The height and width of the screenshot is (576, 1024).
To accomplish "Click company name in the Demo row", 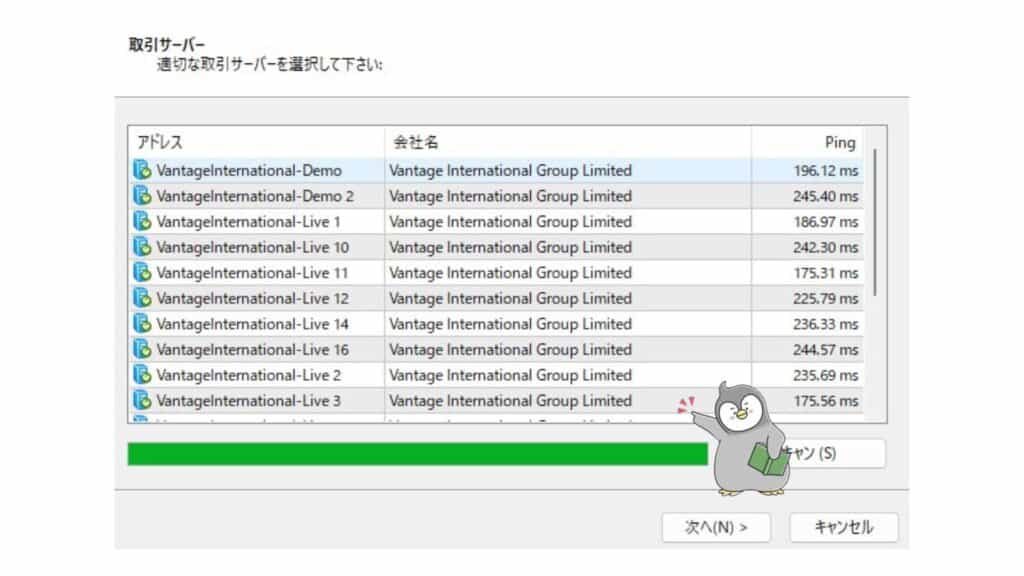I will coord(511,170).
